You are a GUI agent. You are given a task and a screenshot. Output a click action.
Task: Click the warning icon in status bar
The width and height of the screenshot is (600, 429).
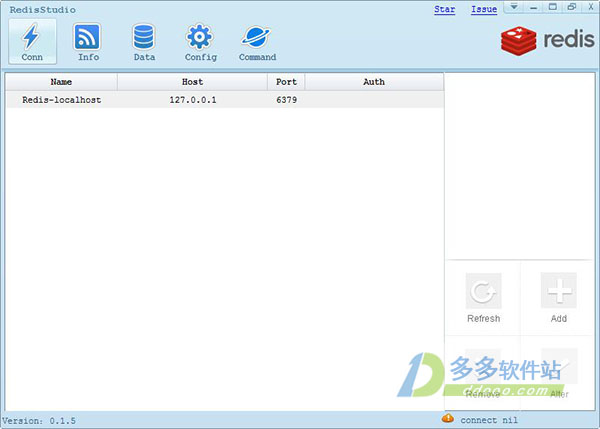click(x=448, y=418)
